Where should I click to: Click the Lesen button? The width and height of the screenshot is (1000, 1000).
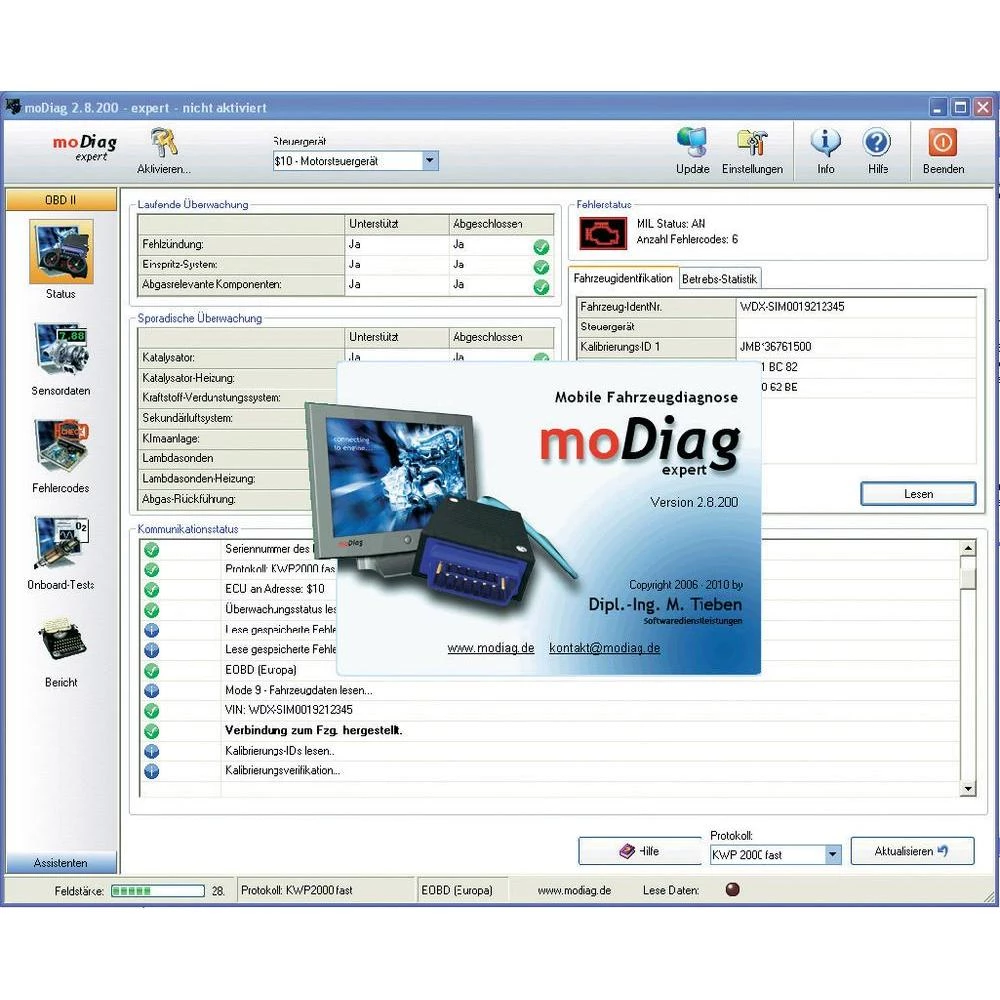click(917, 494)
